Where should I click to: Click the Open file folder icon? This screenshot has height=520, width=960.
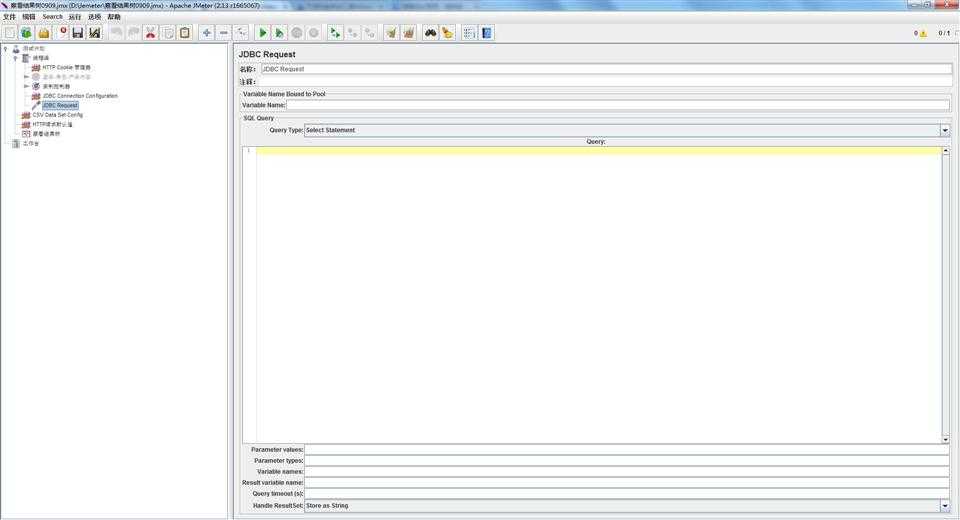pyautogui.click(x=43, y=33)
